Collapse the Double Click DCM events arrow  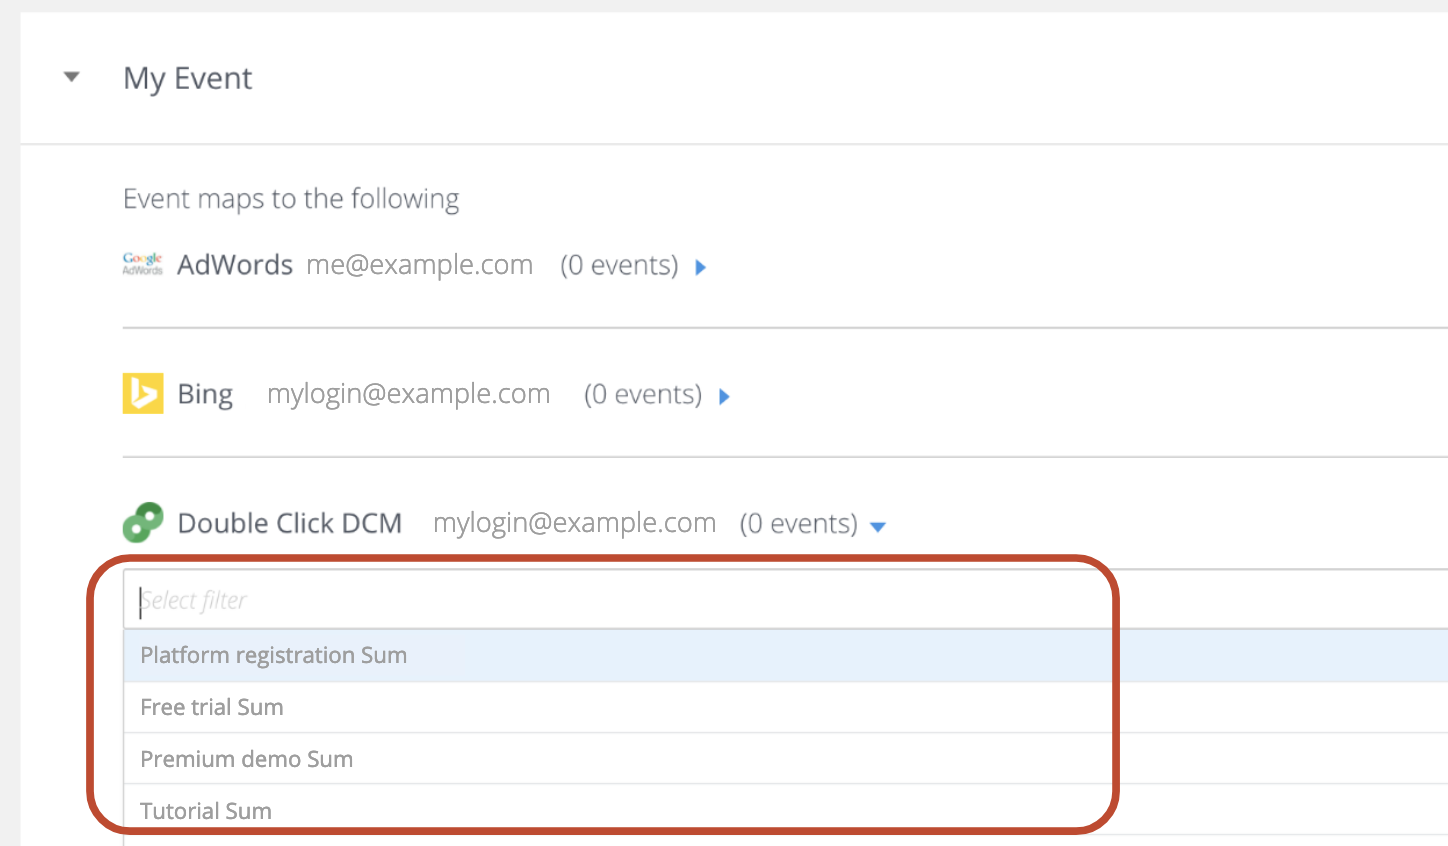click(x=878, y=527)
